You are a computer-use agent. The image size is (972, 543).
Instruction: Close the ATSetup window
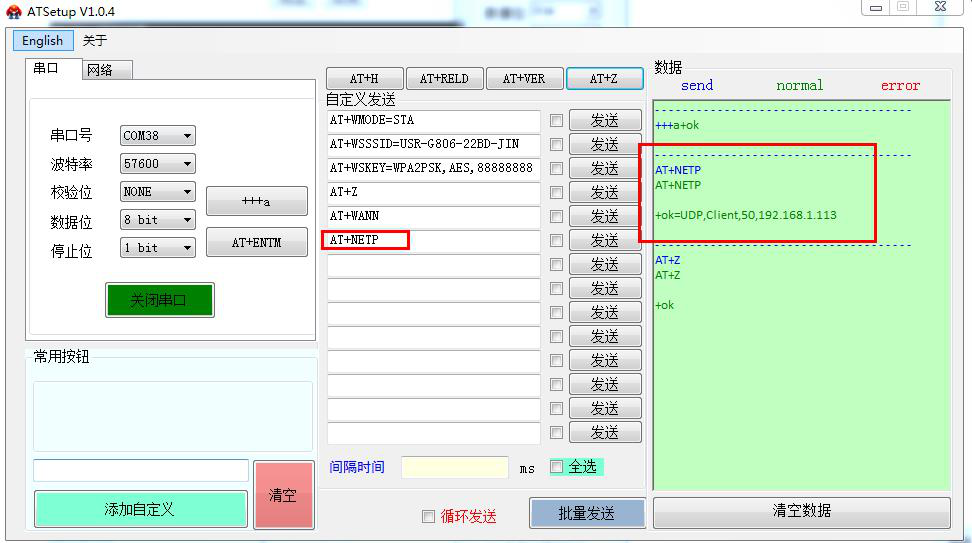click(940, 7)
